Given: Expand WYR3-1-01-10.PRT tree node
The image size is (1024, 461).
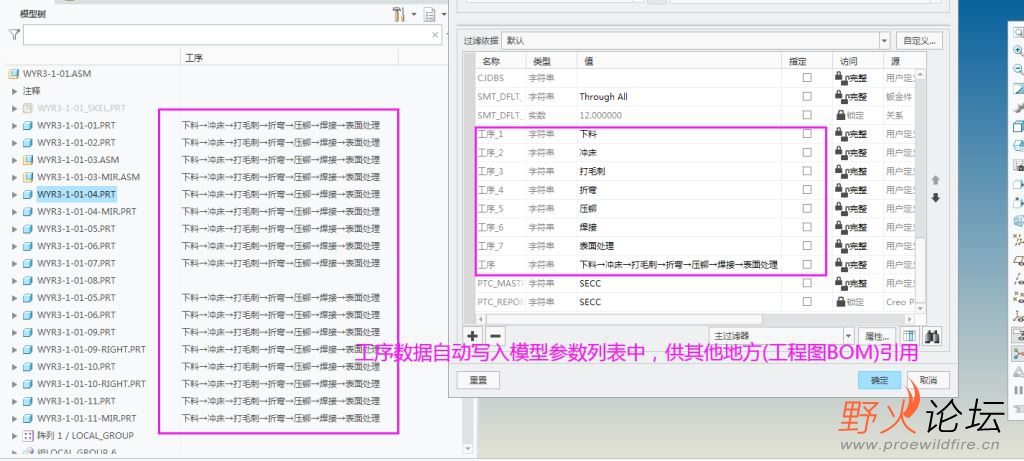Looking at the screenshot, I should (14, 366).
